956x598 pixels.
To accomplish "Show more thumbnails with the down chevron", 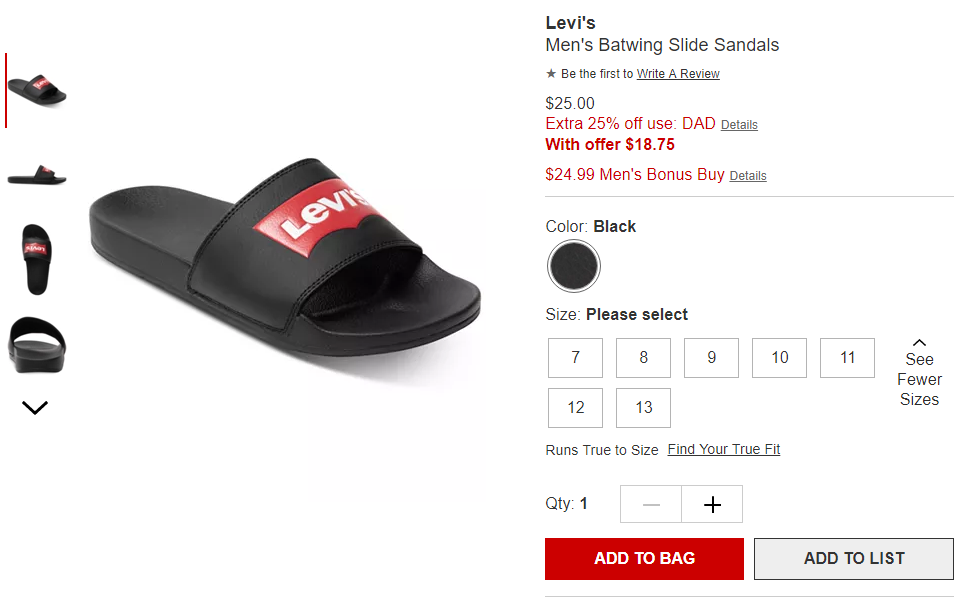I will (x=35, y=407).
